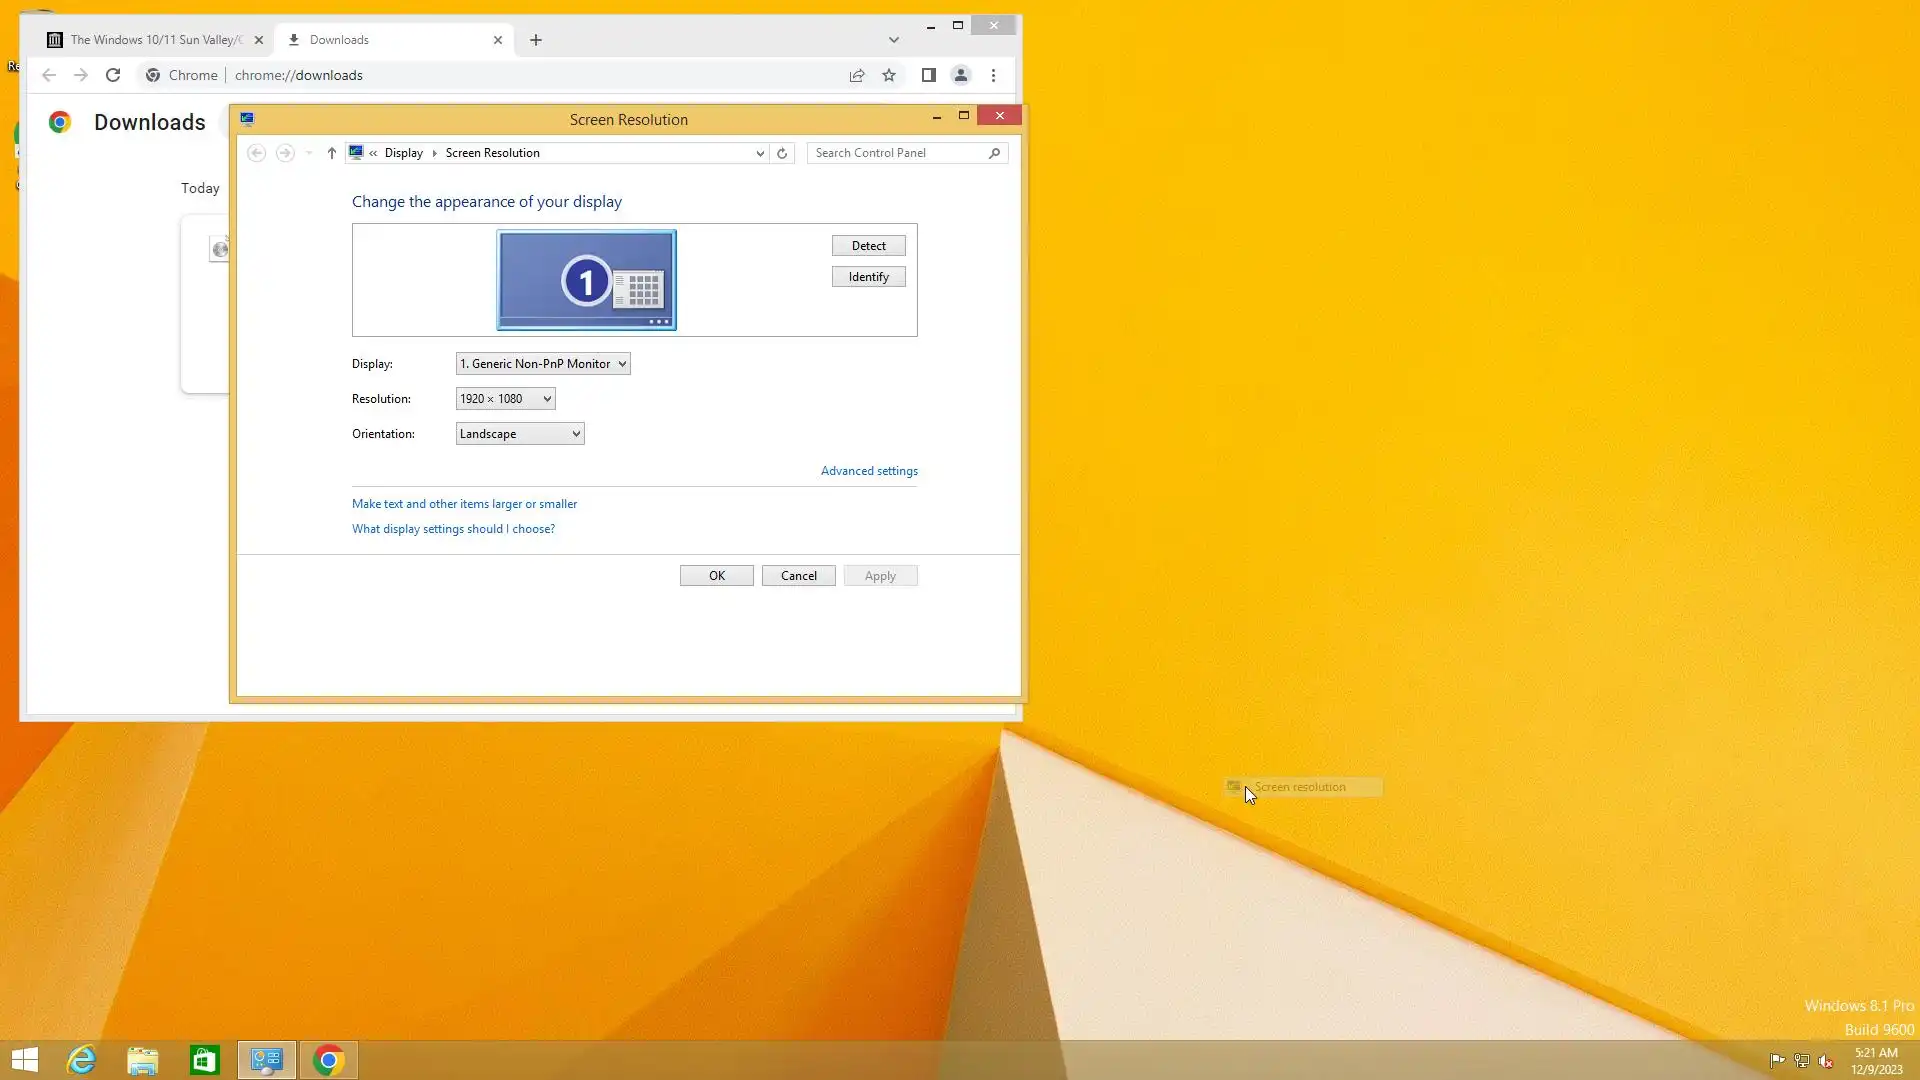Open Chrome side panel icon
The height and width of the screenshot is (1080, 1920).
928,75
